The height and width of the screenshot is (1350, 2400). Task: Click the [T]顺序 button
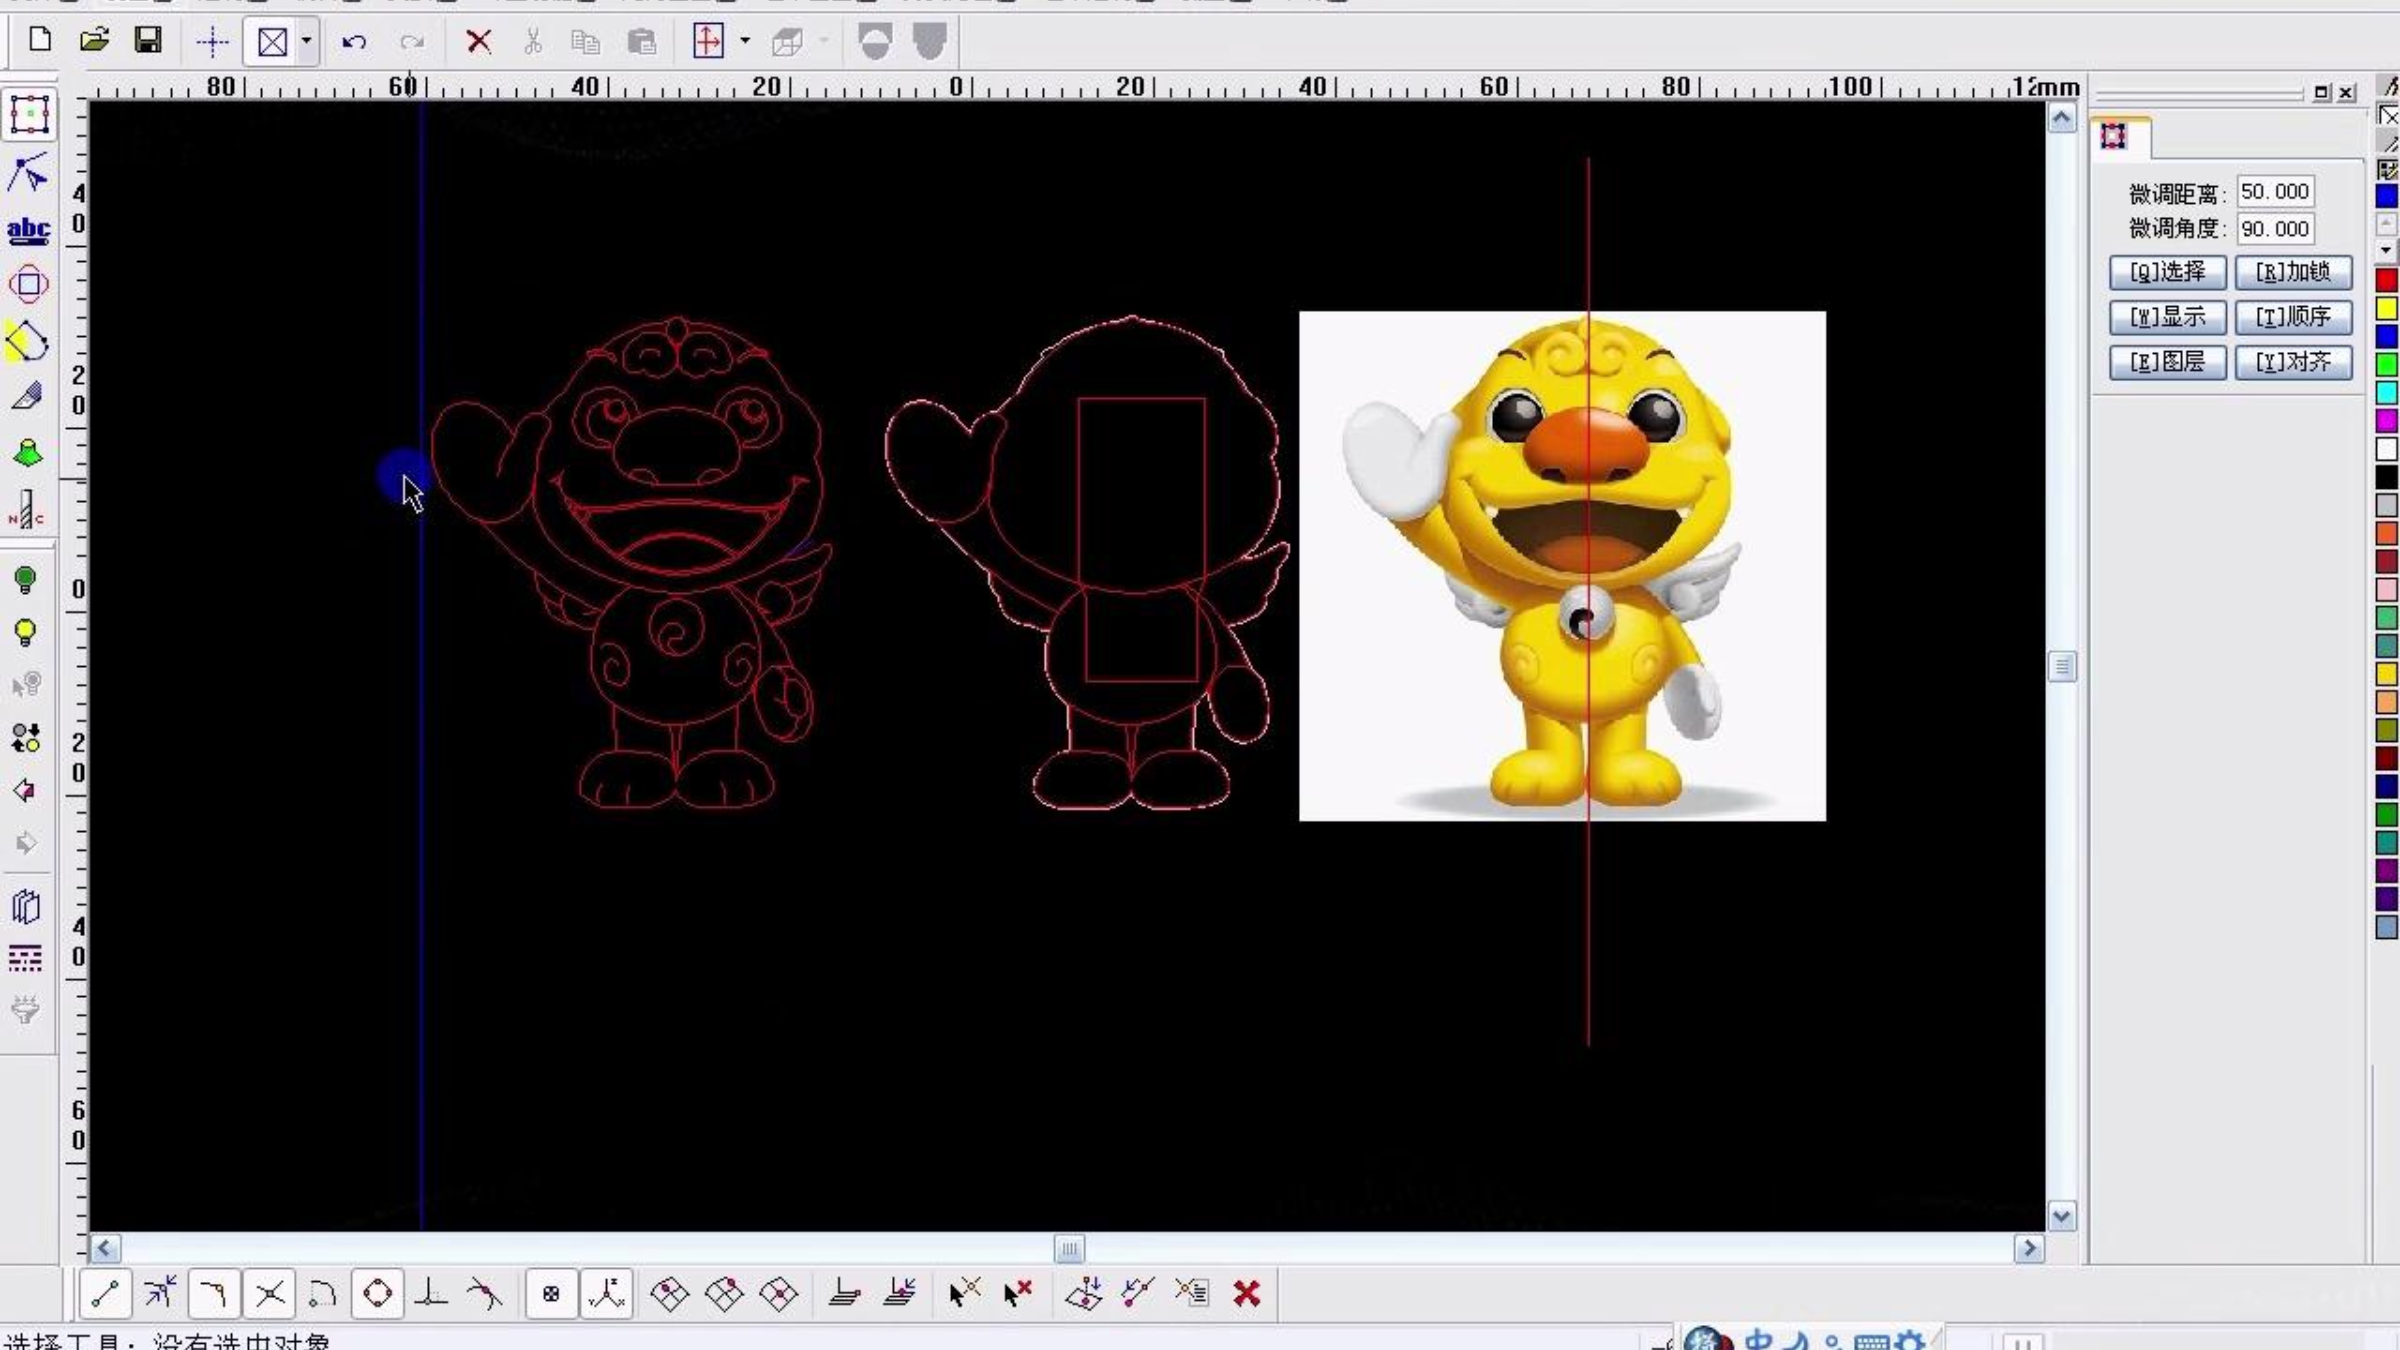[2293, 317]
